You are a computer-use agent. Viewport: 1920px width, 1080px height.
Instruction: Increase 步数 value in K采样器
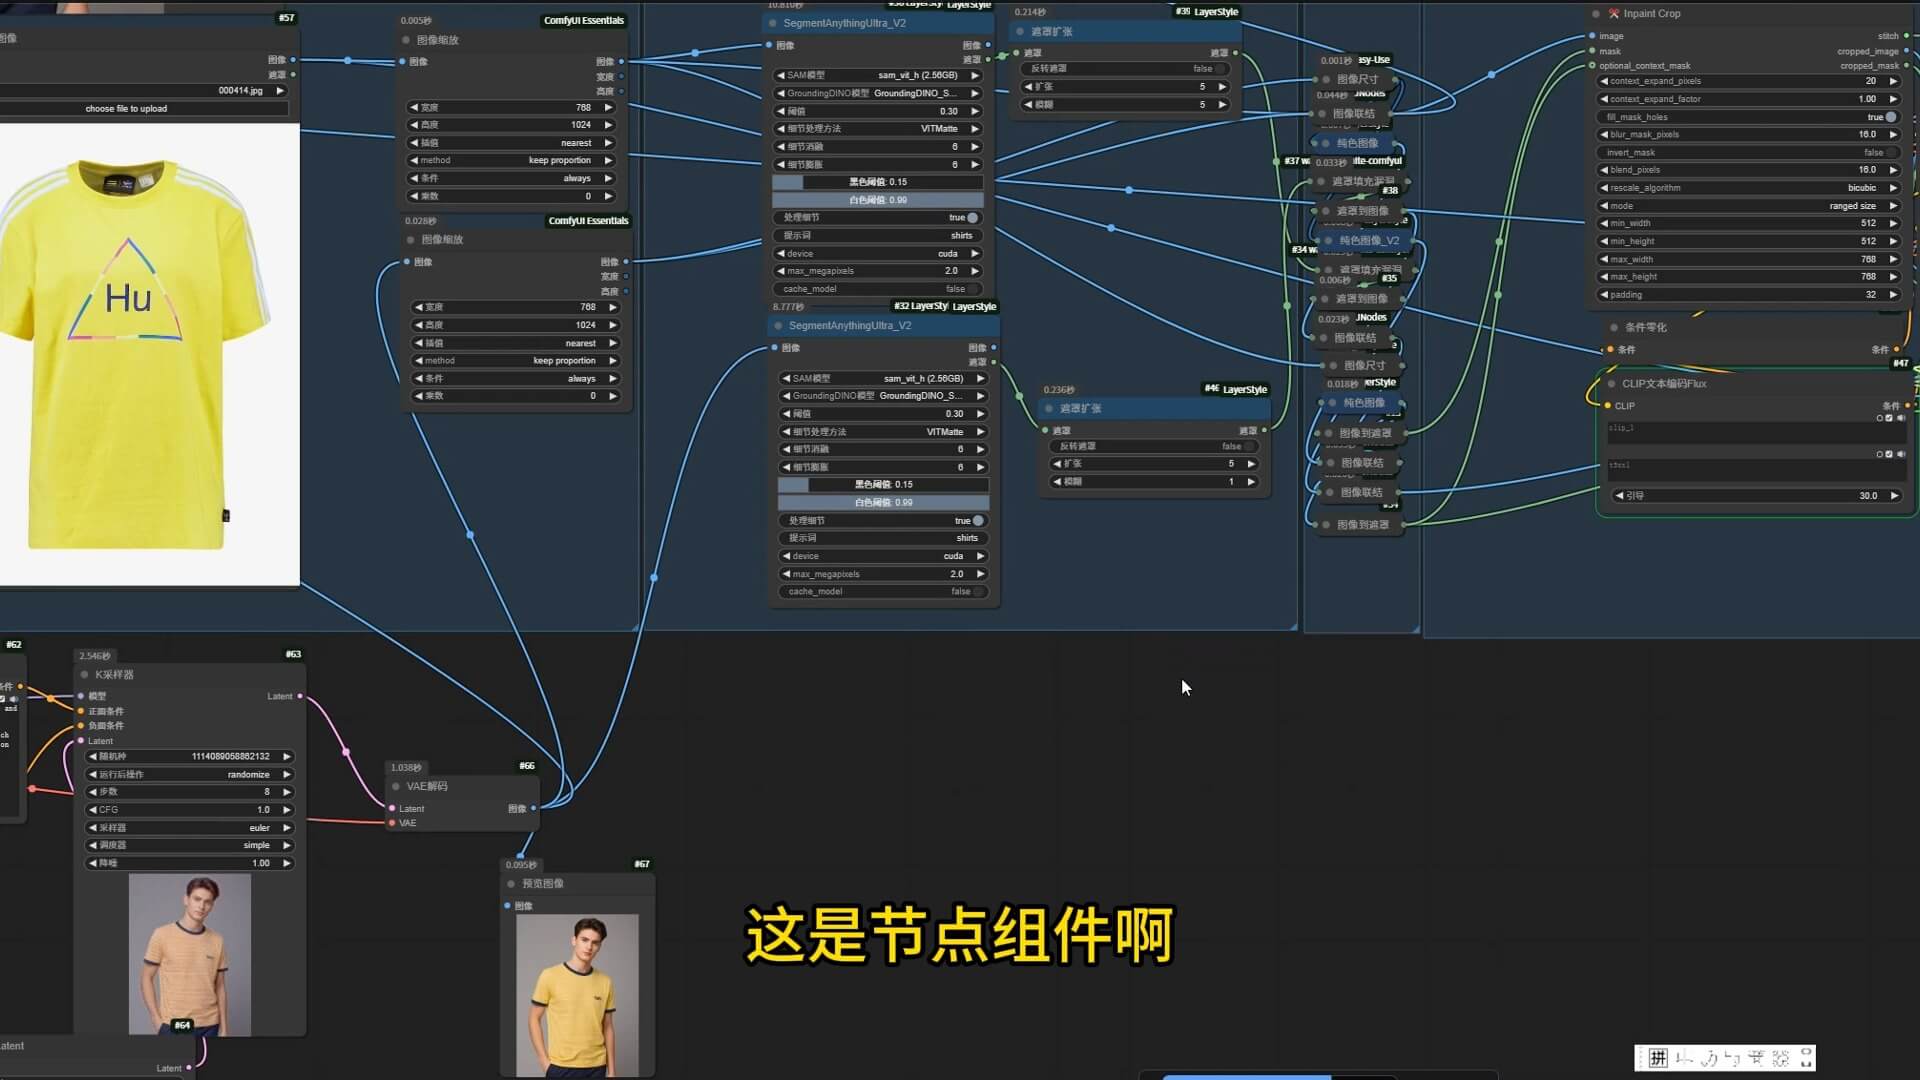pyautogui.click(x=287, y=792)
